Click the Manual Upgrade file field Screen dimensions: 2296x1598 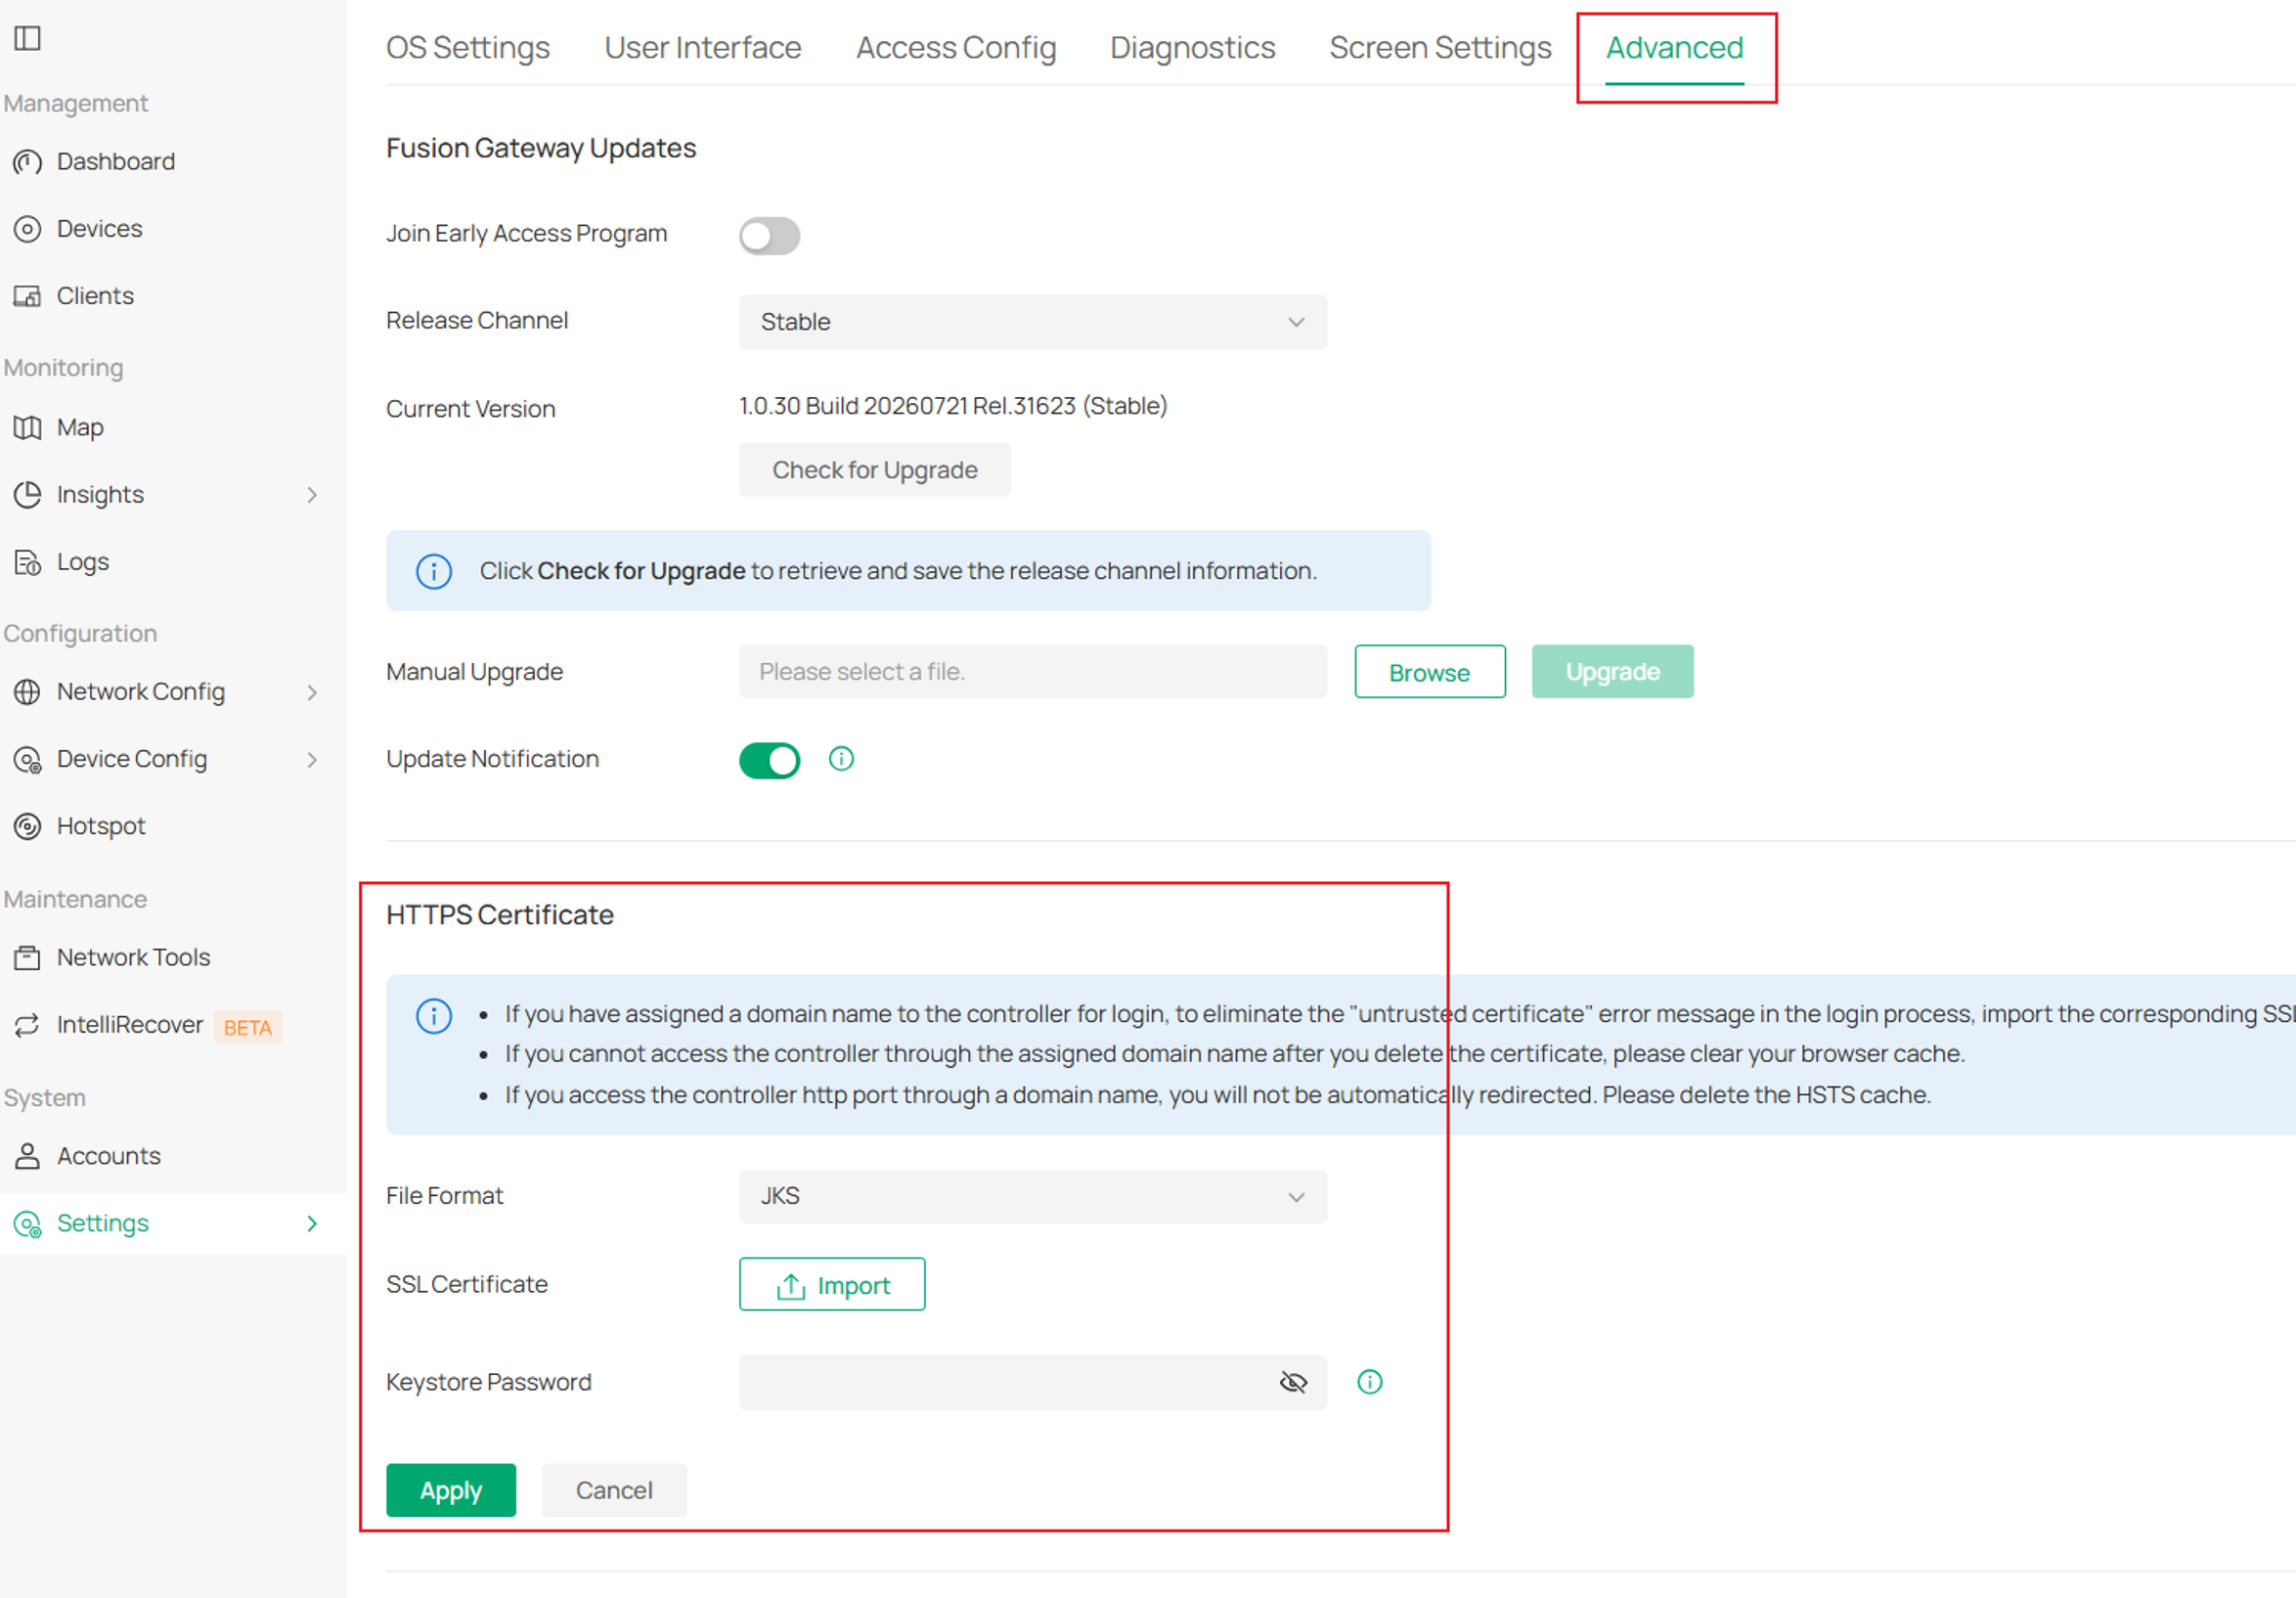pyautogui.click(x=1033, y=672)
